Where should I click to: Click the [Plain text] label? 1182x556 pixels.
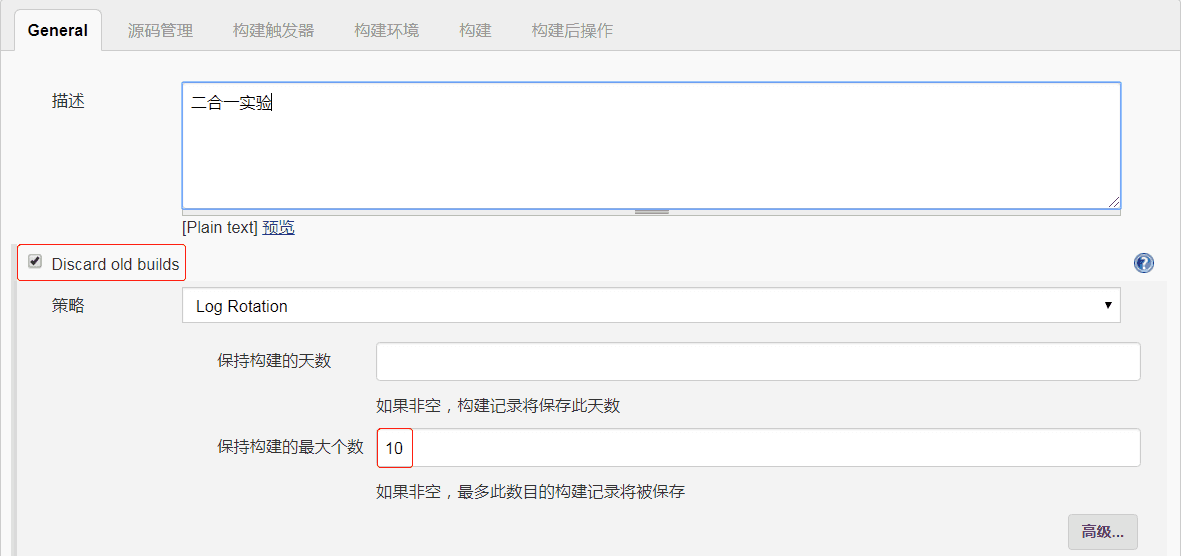tap(220, 228)
